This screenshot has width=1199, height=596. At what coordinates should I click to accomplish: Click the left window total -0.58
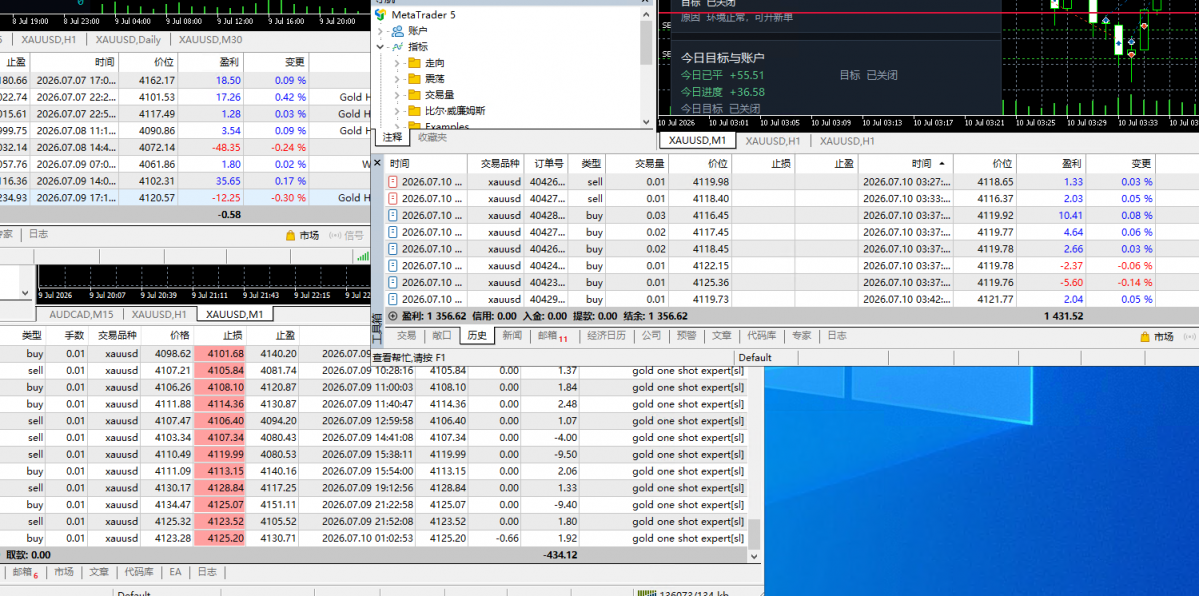(230, 215)
